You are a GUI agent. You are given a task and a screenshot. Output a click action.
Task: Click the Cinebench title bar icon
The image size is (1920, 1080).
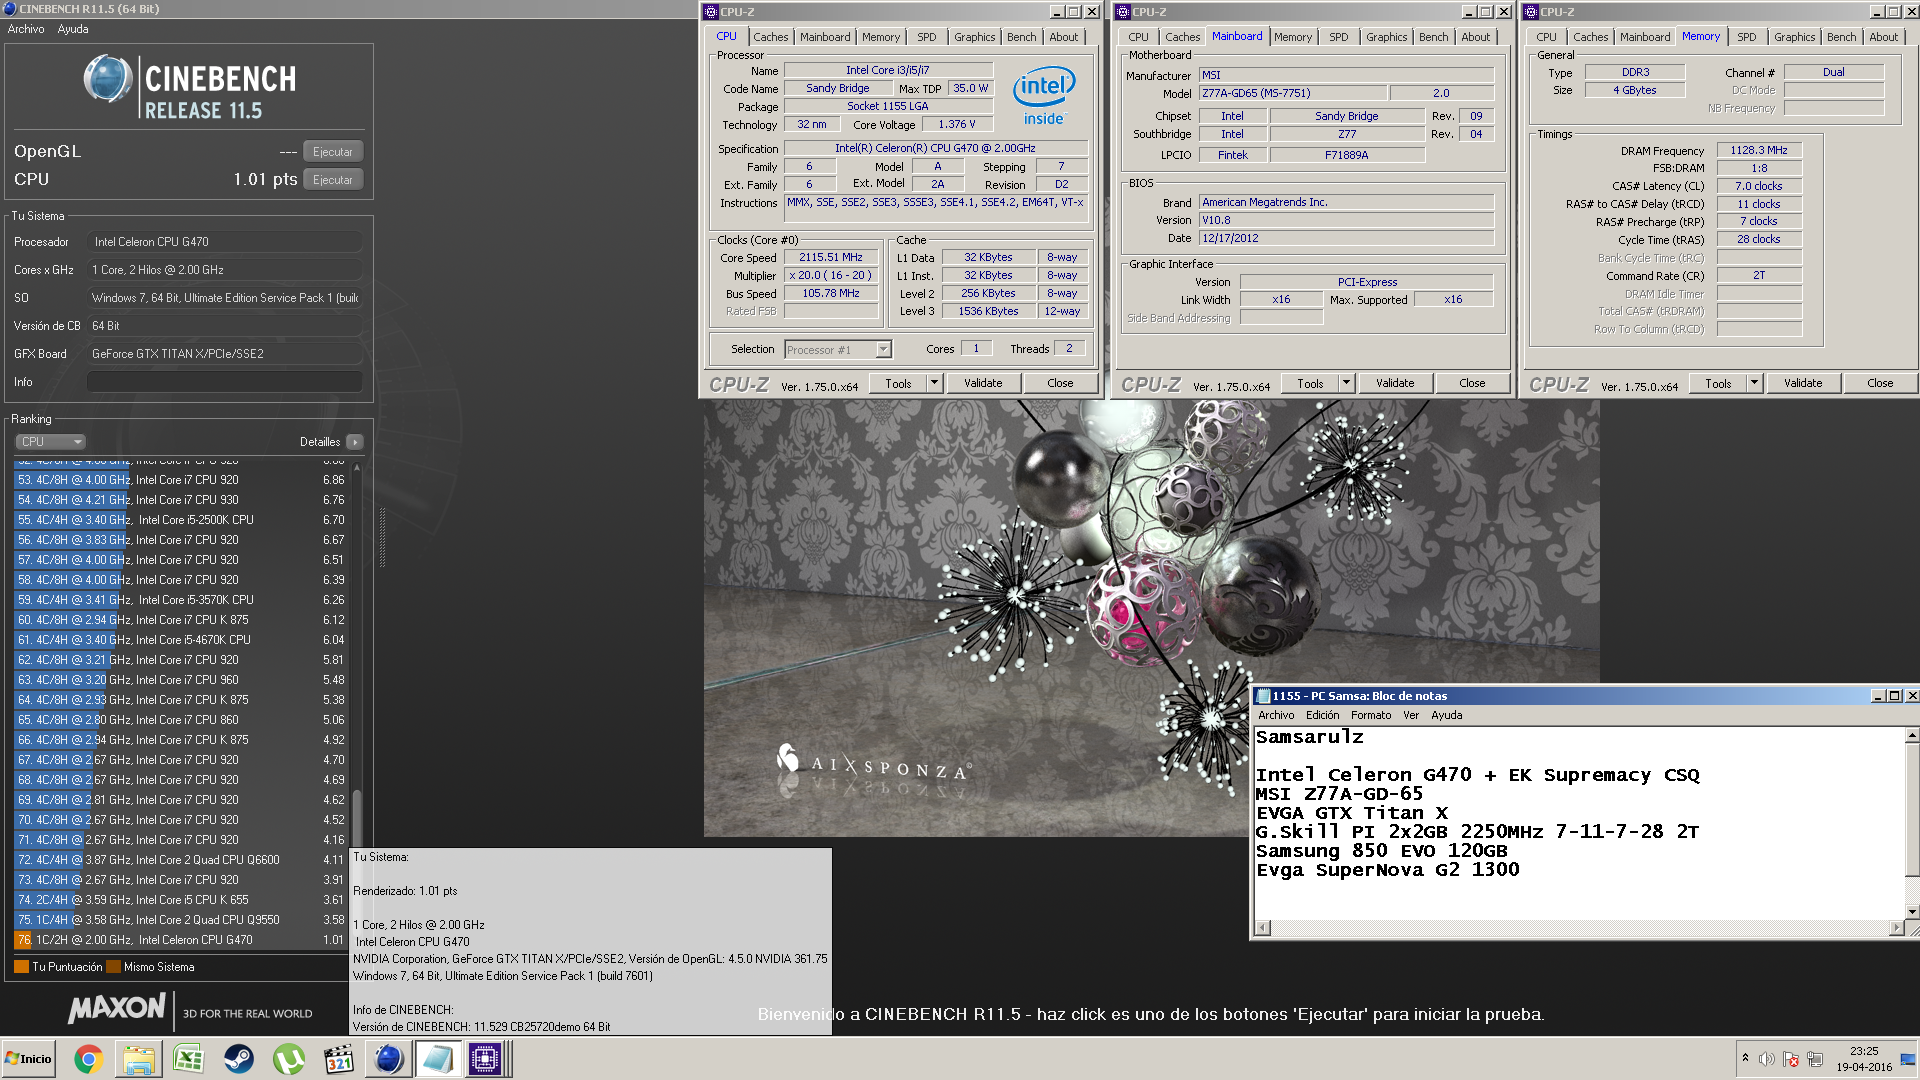pos(9,9)
